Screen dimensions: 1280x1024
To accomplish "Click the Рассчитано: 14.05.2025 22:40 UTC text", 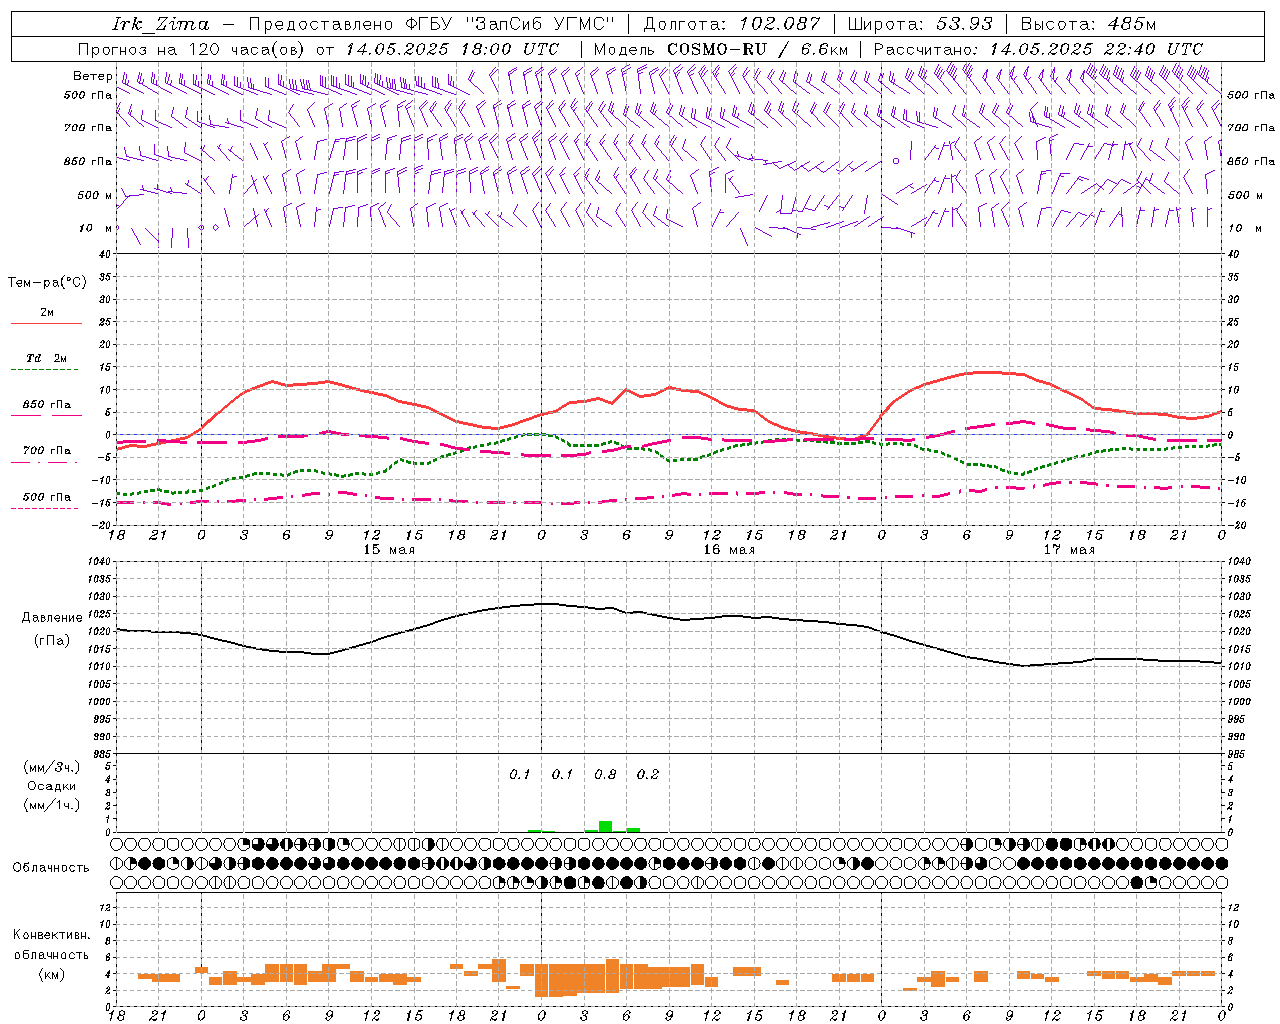I will (x=1038, y=48).
